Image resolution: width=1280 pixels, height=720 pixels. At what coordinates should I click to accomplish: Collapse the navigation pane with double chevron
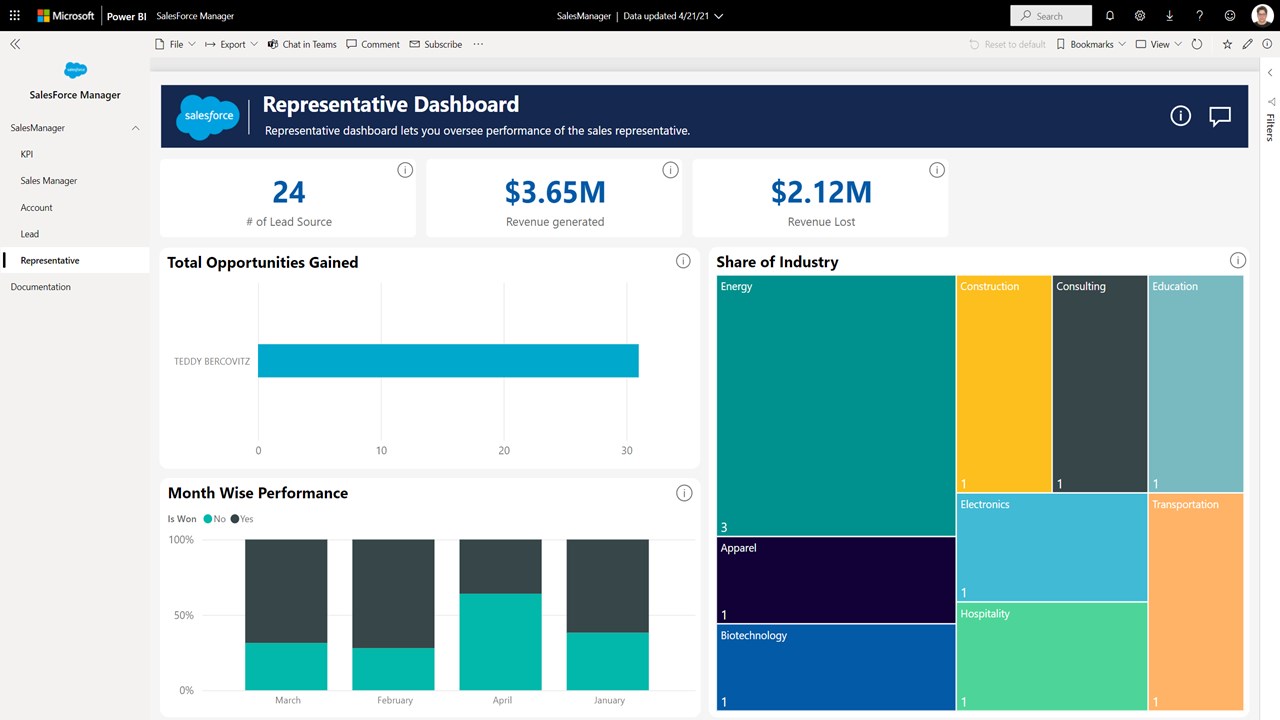pos(15,44)
